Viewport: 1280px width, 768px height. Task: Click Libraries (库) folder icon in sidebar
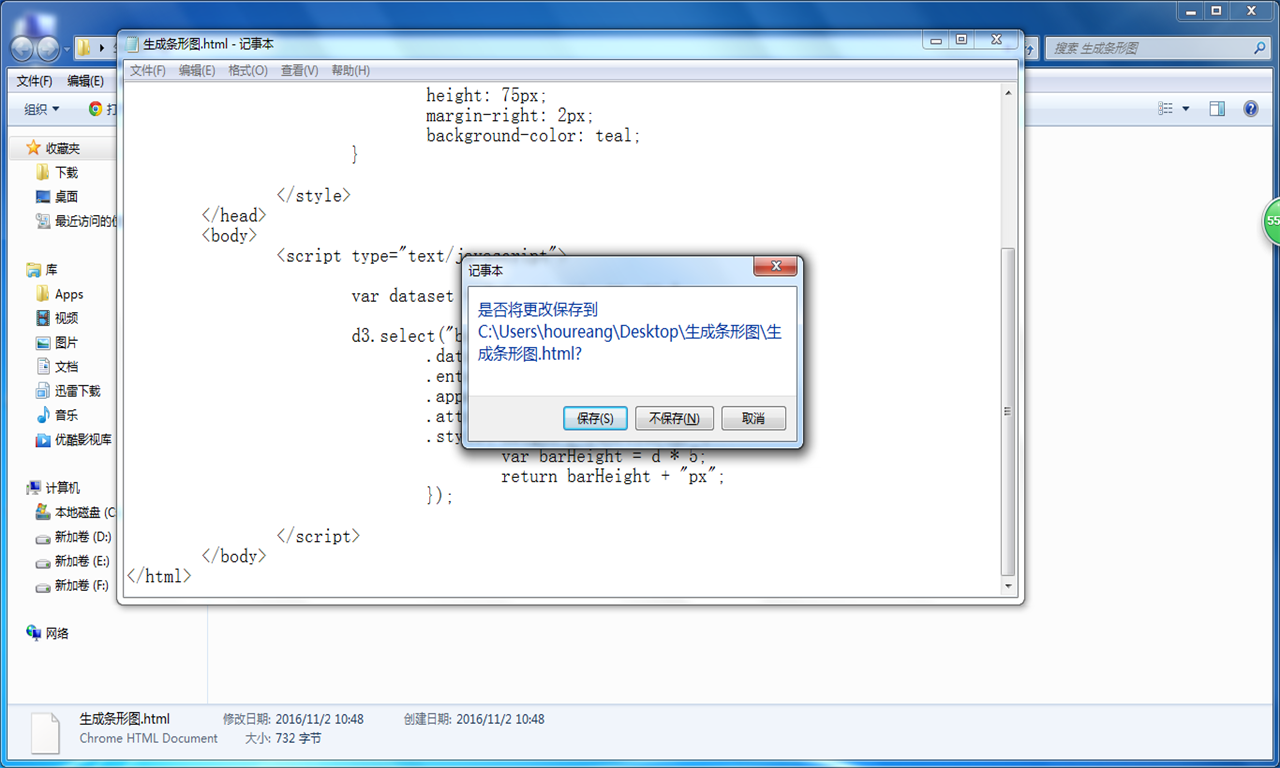click(x=33, y=270)
